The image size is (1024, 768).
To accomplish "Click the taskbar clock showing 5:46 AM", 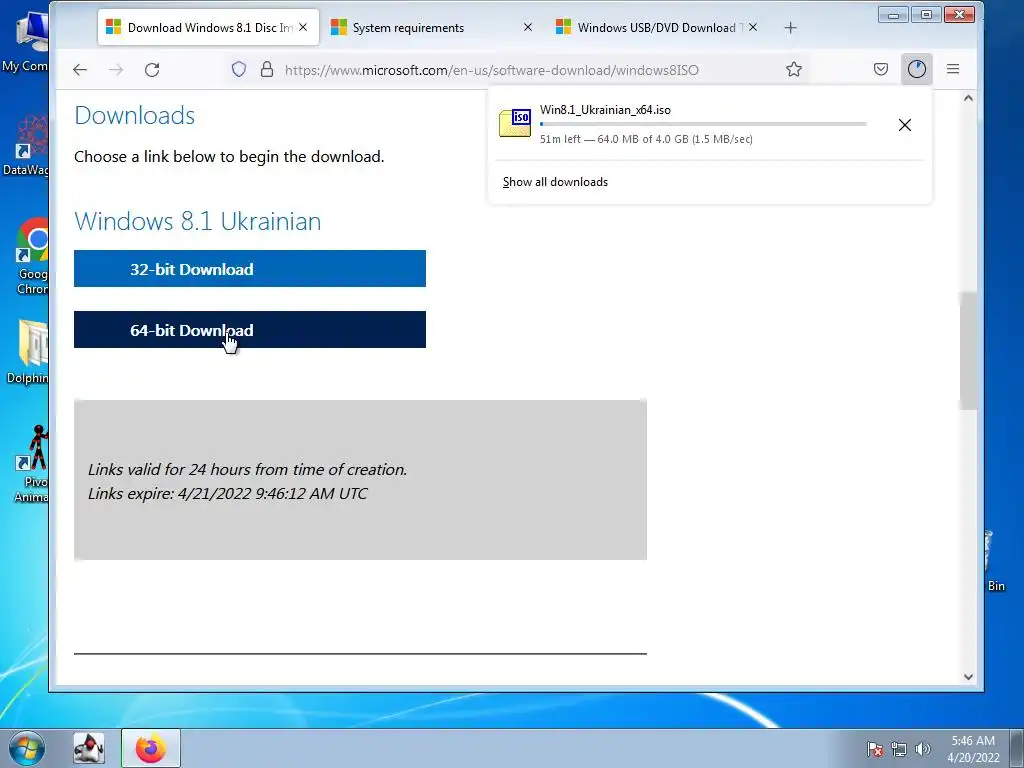I will point(973,749).
